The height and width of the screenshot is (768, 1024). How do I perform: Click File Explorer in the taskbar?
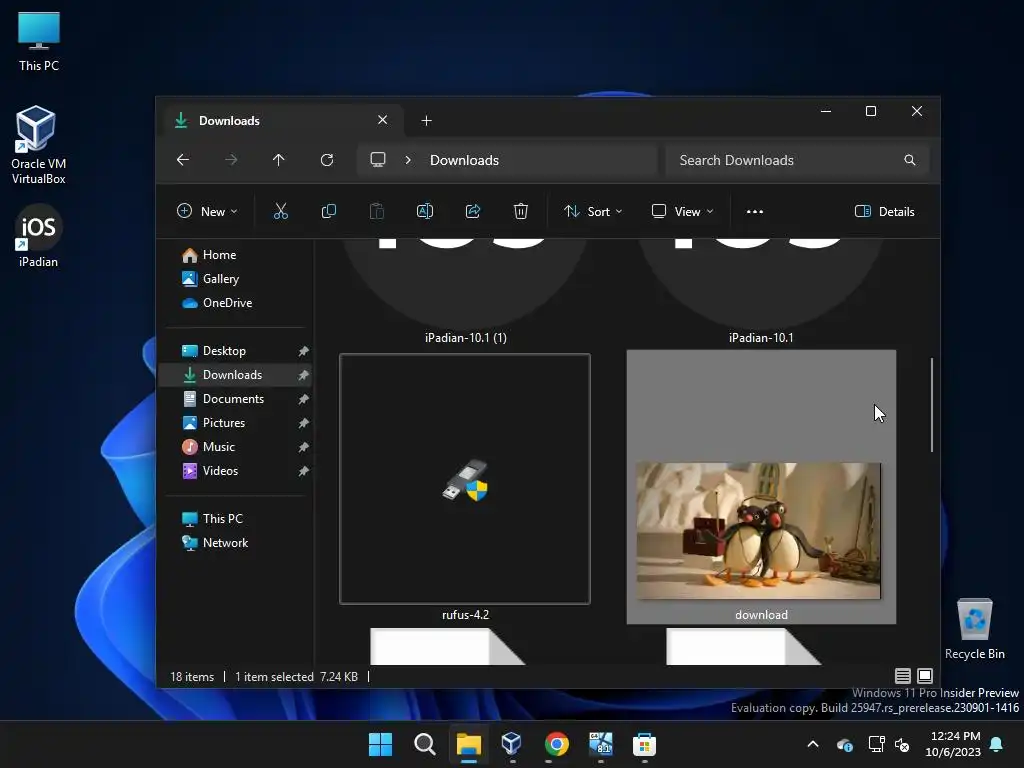point(468,744)
